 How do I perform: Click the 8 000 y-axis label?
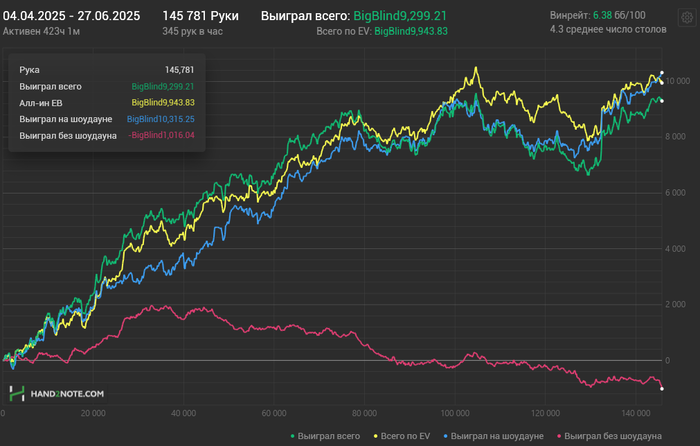pyautogui.click(x=675, y=137)
